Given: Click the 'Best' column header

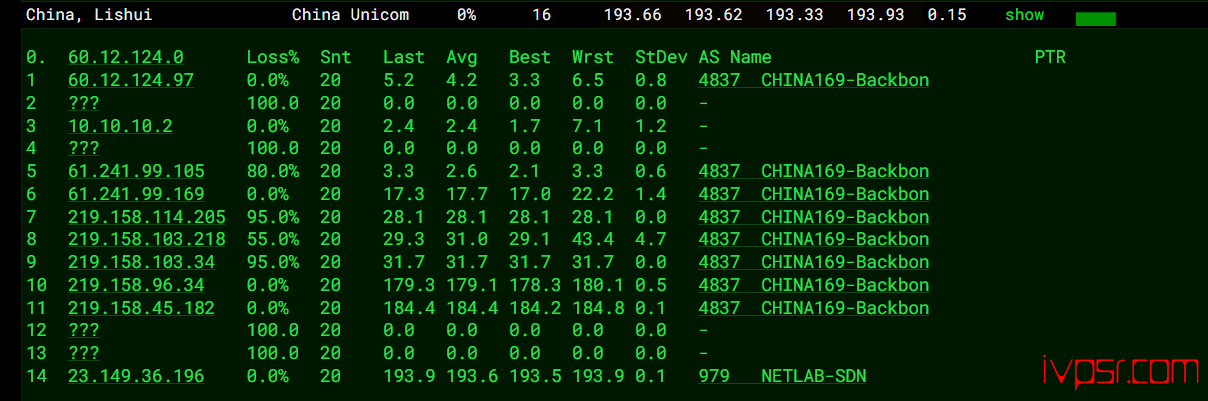Looking at the screenshot, I should (x=530, y=57).
